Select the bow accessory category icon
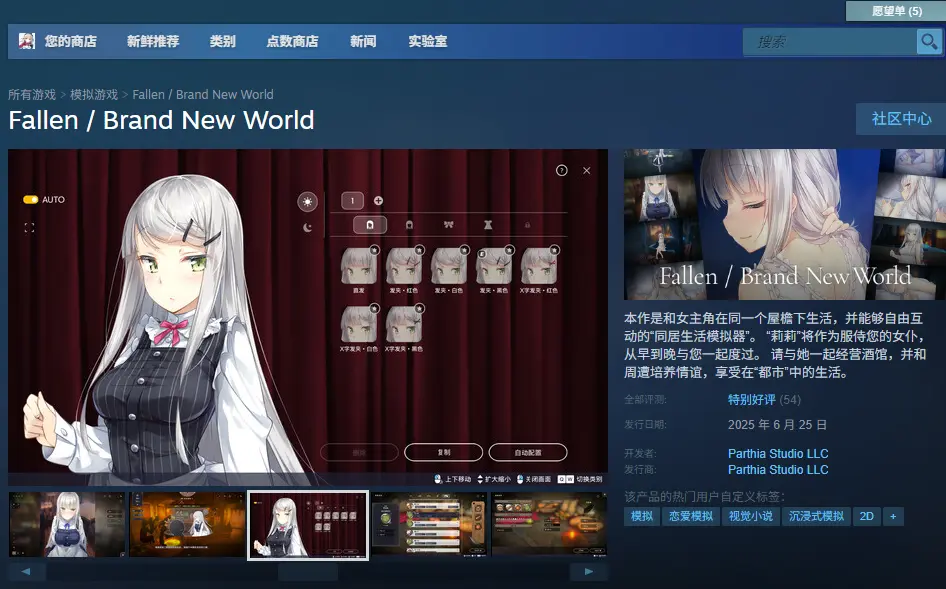This screenshot has height=589, width=946. pyautogui.click(x=448, y=224)
